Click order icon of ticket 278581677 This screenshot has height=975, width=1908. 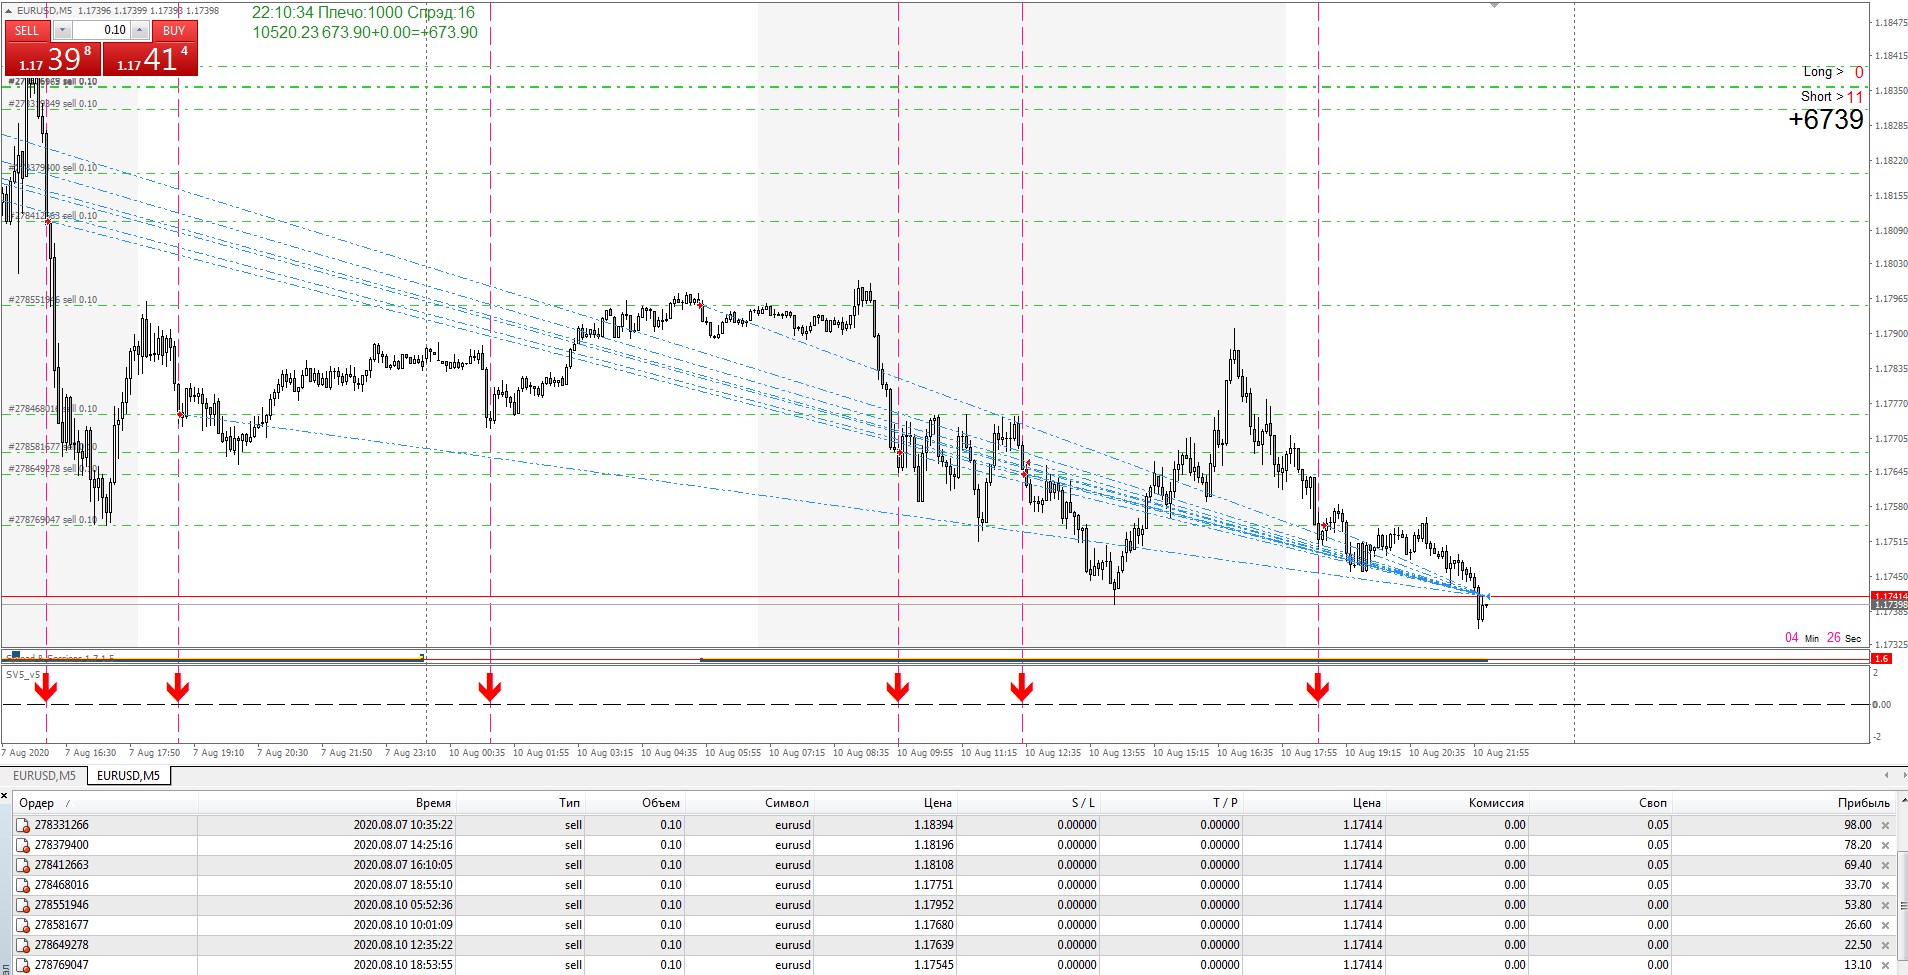23,925
